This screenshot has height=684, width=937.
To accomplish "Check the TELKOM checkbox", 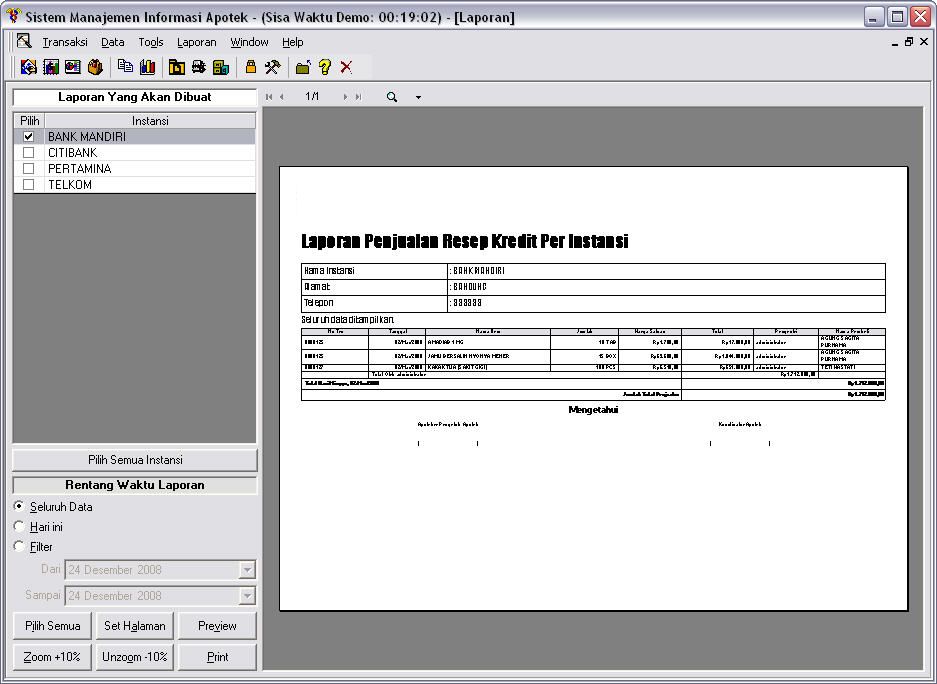I will click(28, 185).
